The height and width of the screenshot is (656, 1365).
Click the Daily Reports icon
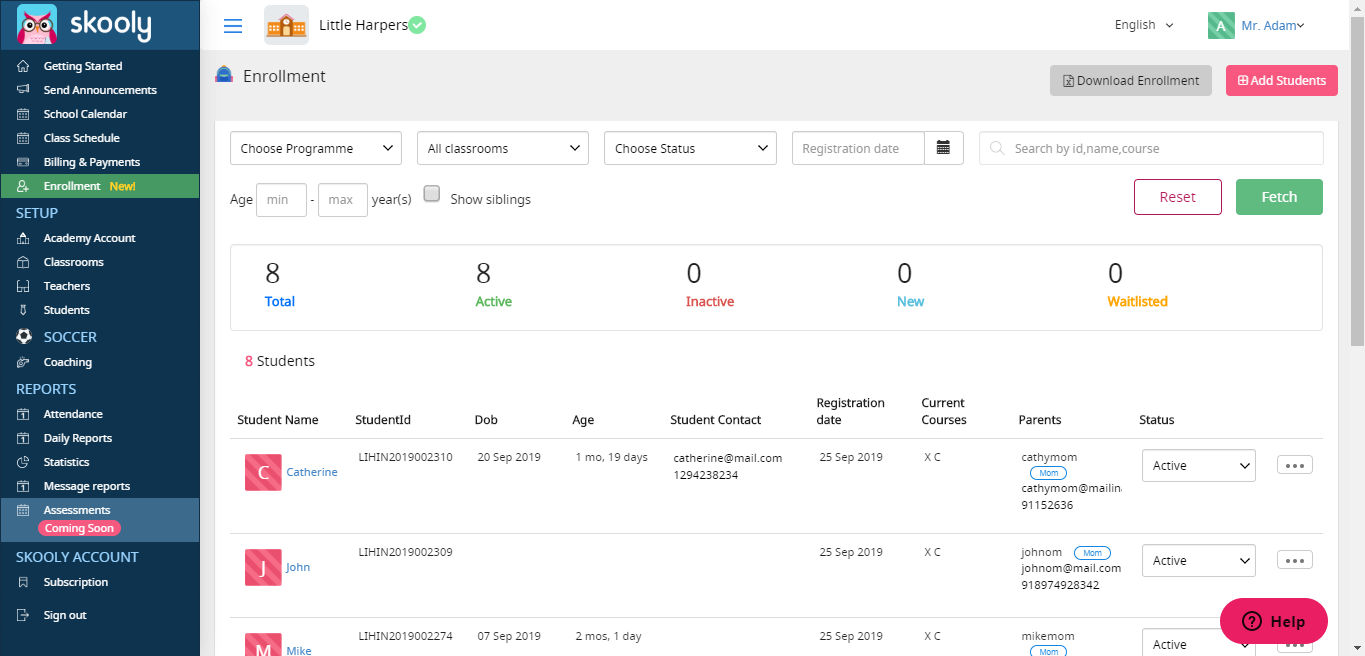coord(23,438)
